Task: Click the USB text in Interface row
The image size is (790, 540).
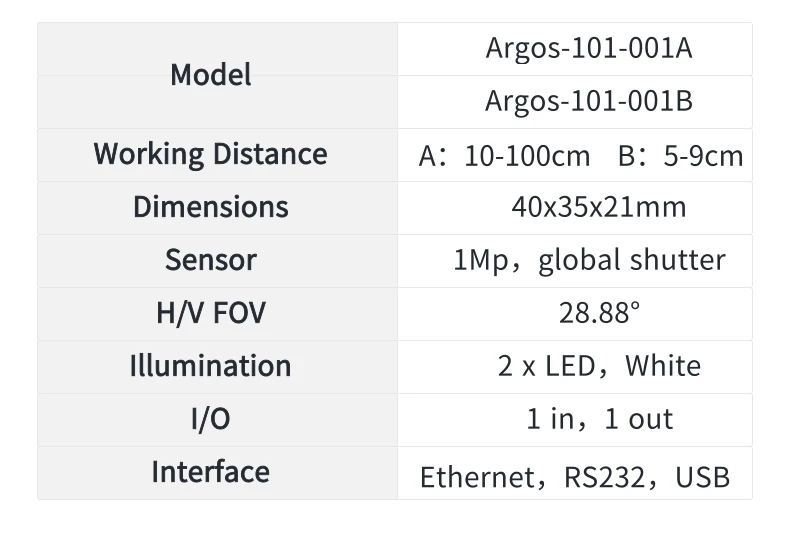Action: click(702, 477)
